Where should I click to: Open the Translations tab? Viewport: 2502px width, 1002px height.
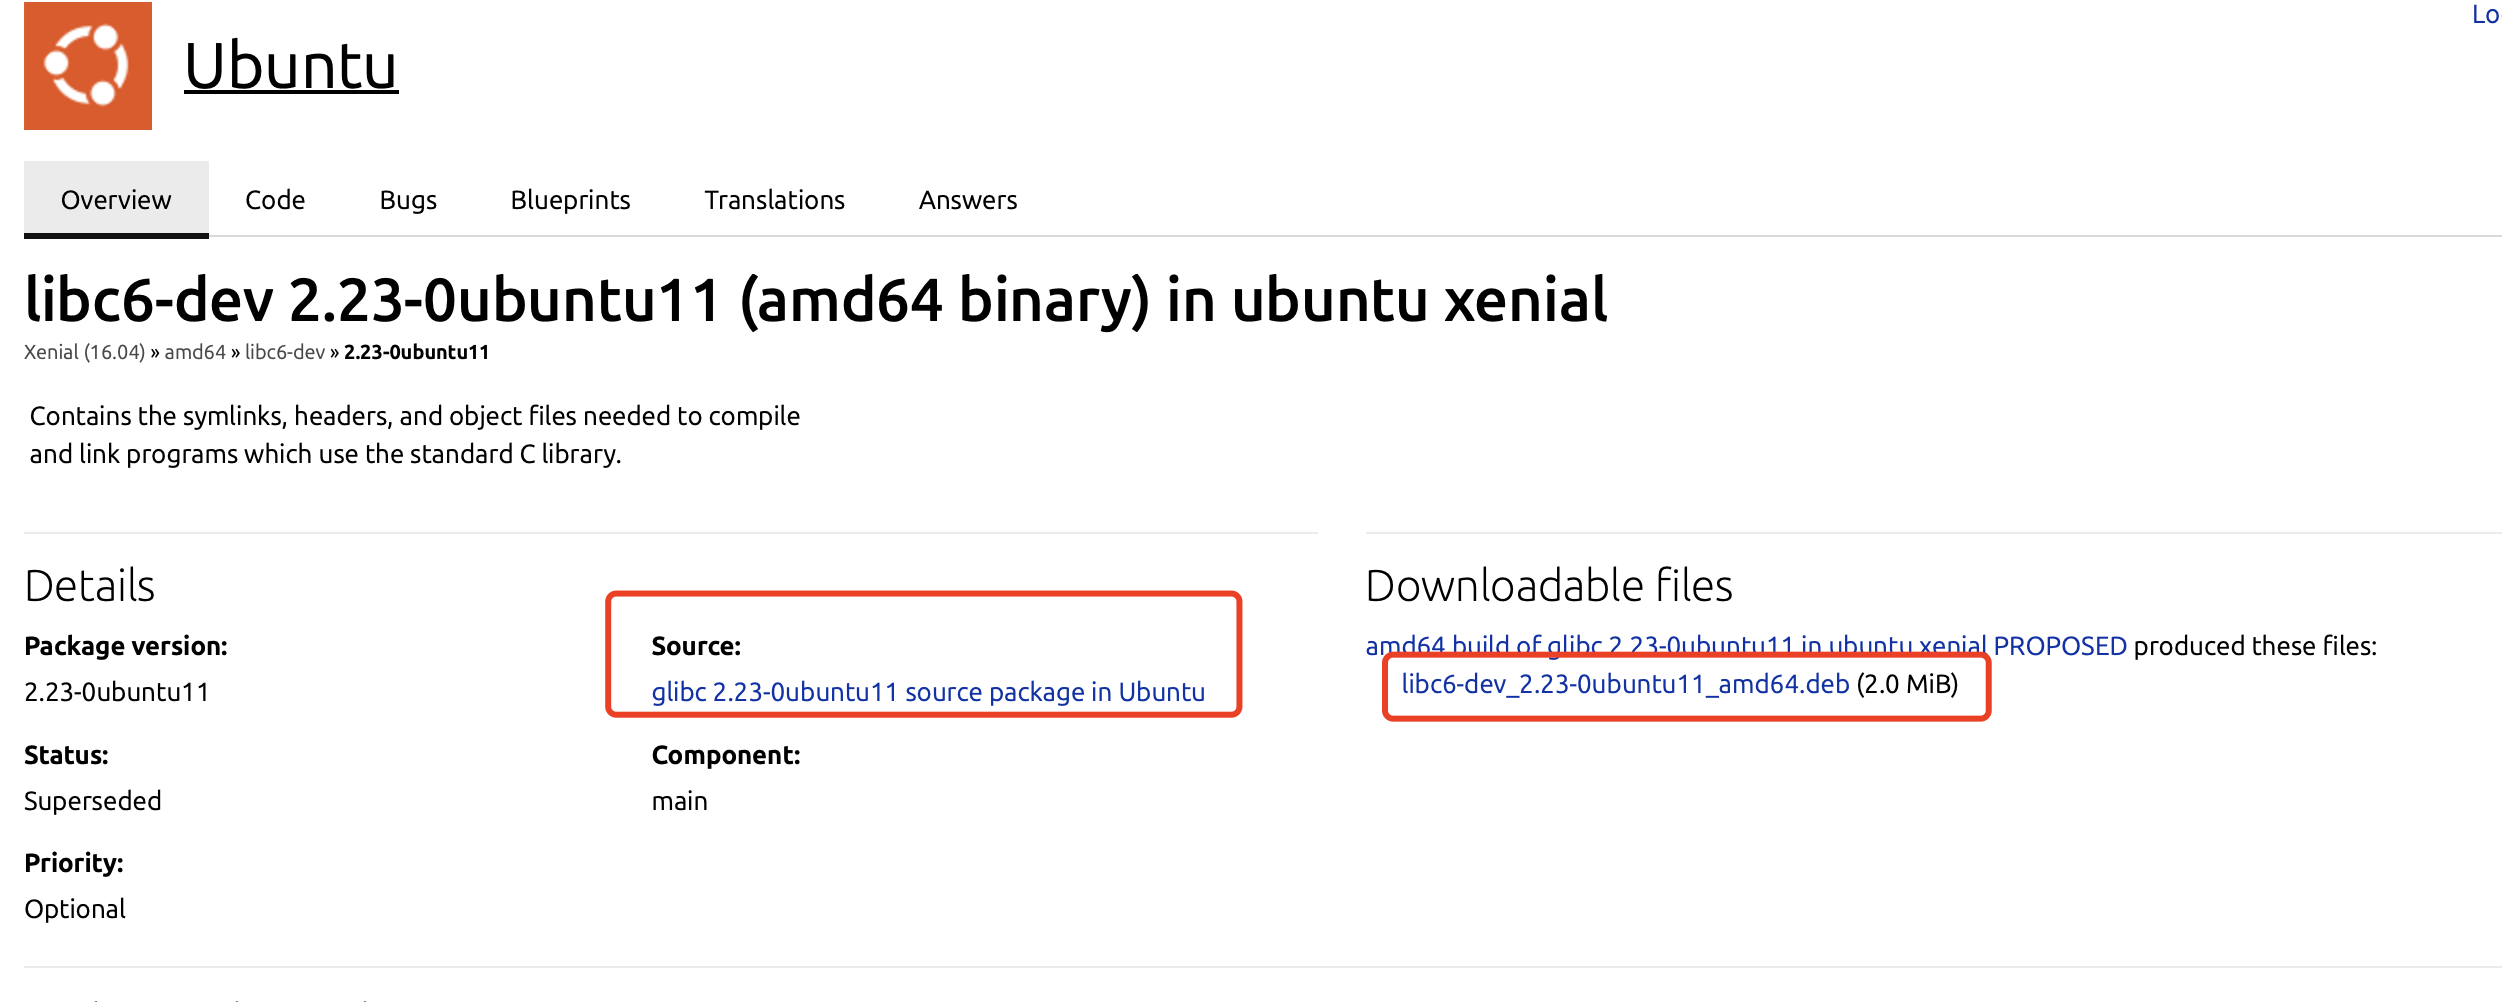774,200
